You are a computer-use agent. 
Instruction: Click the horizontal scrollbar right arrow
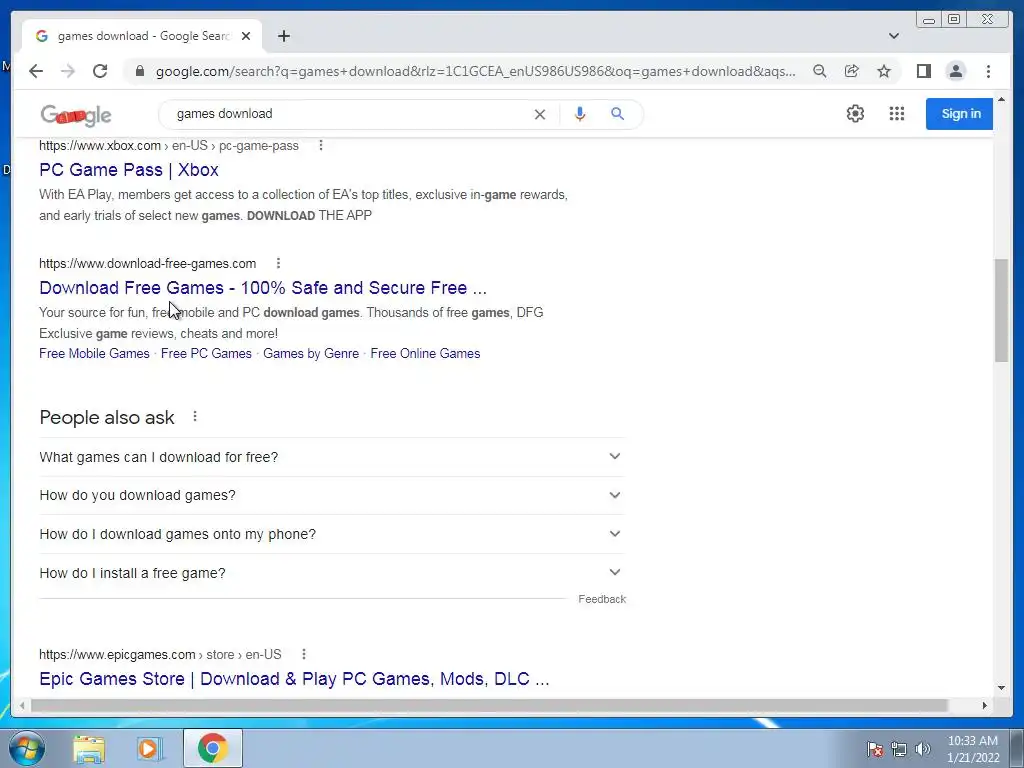coord(984,705)
